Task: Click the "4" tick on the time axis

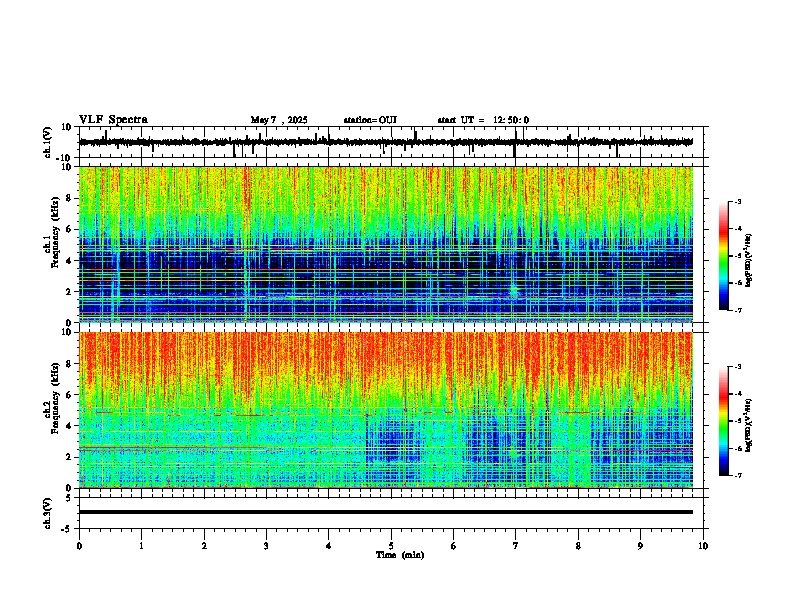Action: pos(329,546)
